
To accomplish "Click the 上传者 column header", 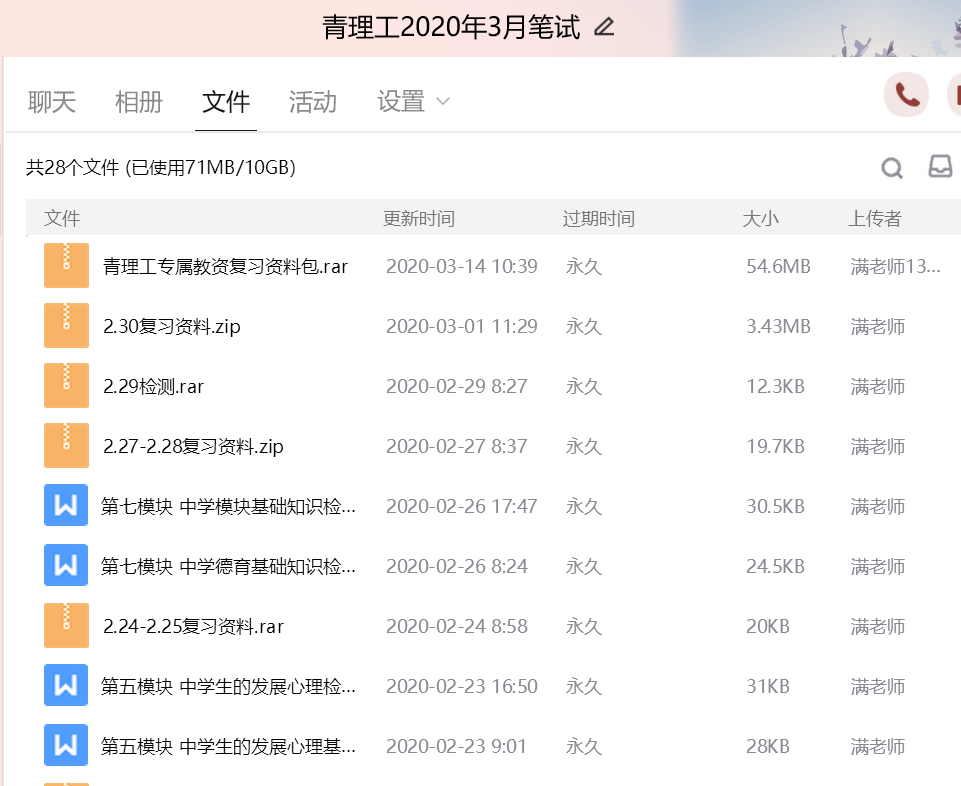I will [875, 219].
